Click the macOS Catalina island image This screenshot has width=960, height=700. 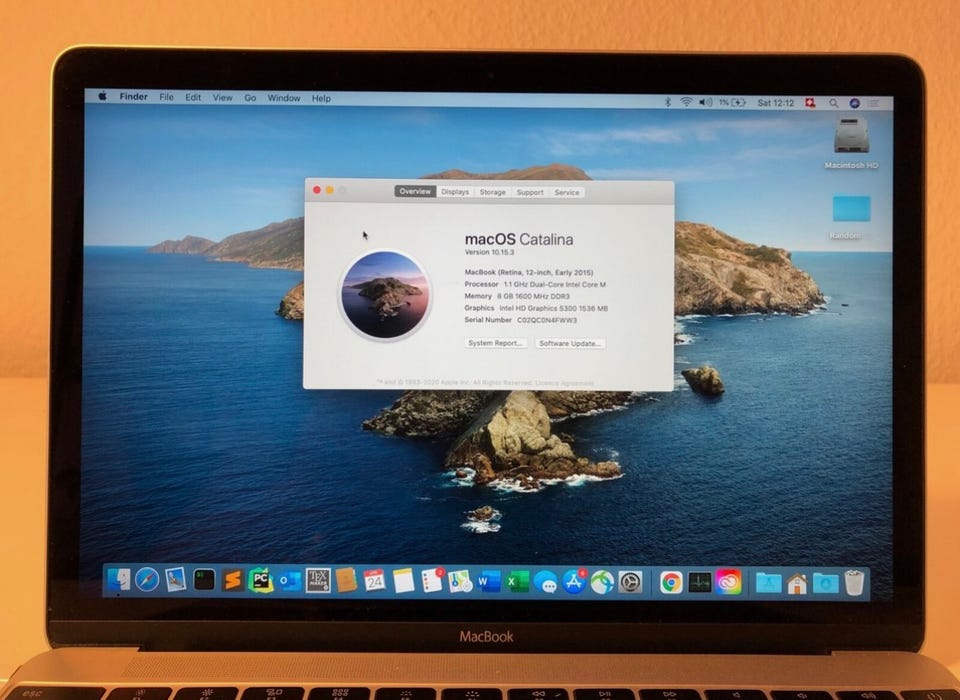[385, 295]
